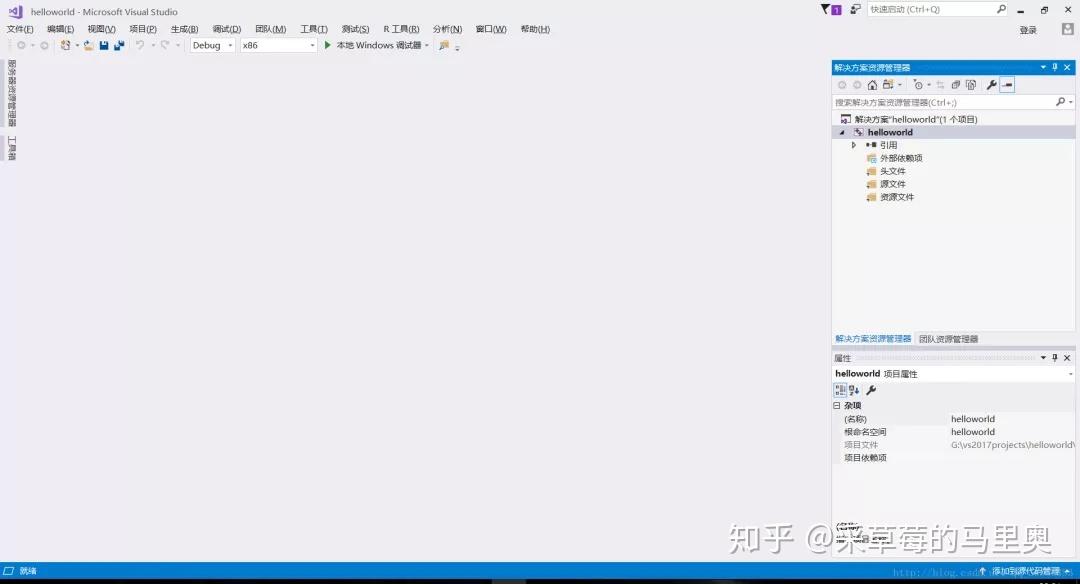The height and width of the screenshot is (584, 1080).
Task: Click the Undo icon on main toolbar
Action: pos(140,45)
